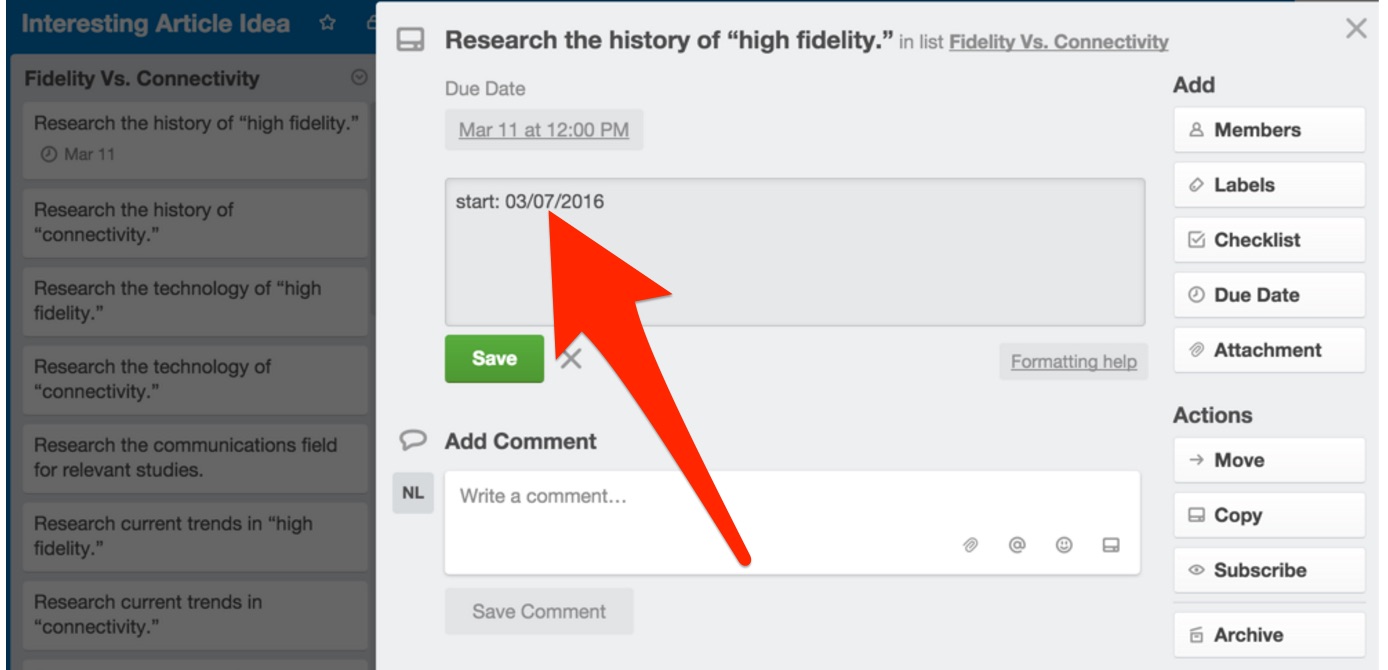Image resolution: width=1388 pixels, height=670 pixels.
Task: Click the add card icon in comment box
Action: tap(1111, 545)
